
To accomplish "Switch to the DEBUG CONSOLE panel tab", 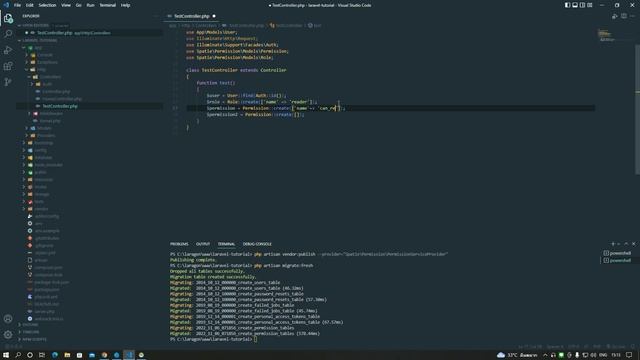I will (257, 244).
